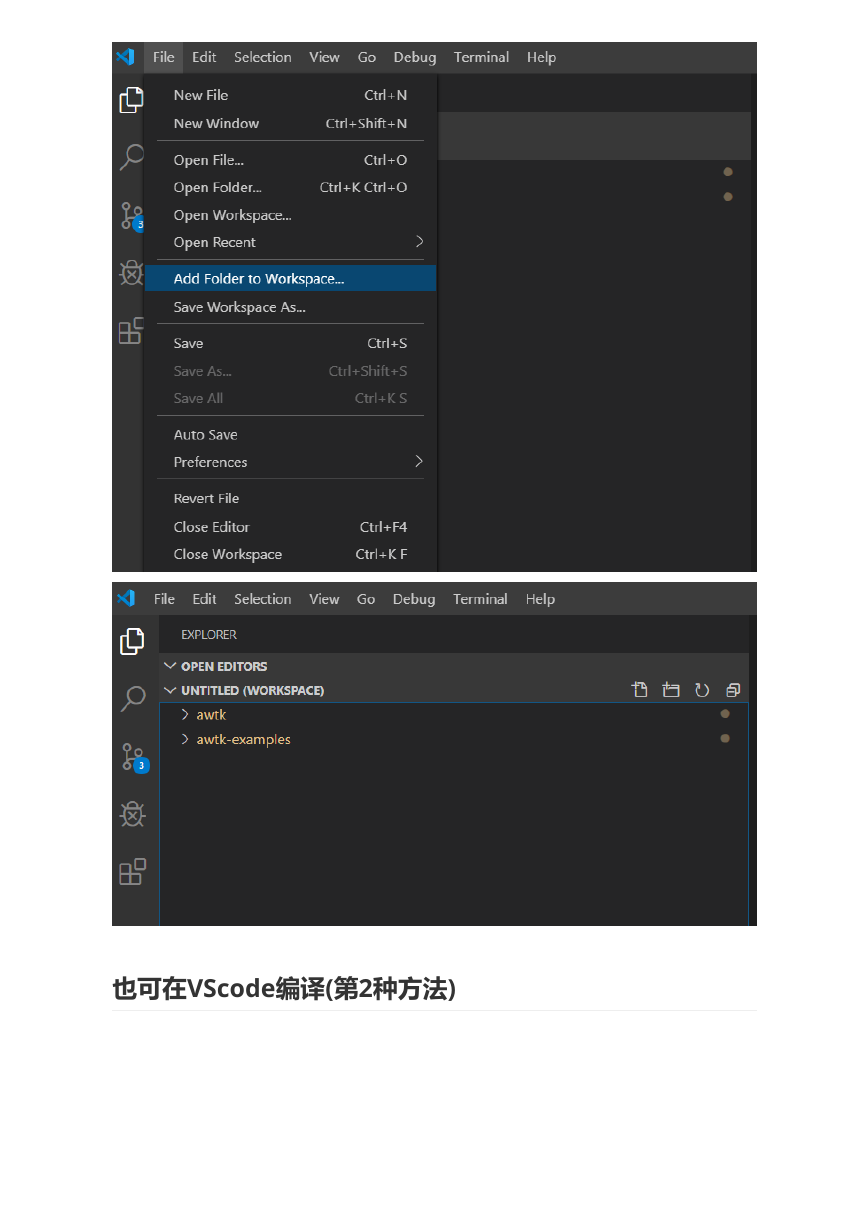Click Debug bug icon beside the open File menu

coord(131,273)
